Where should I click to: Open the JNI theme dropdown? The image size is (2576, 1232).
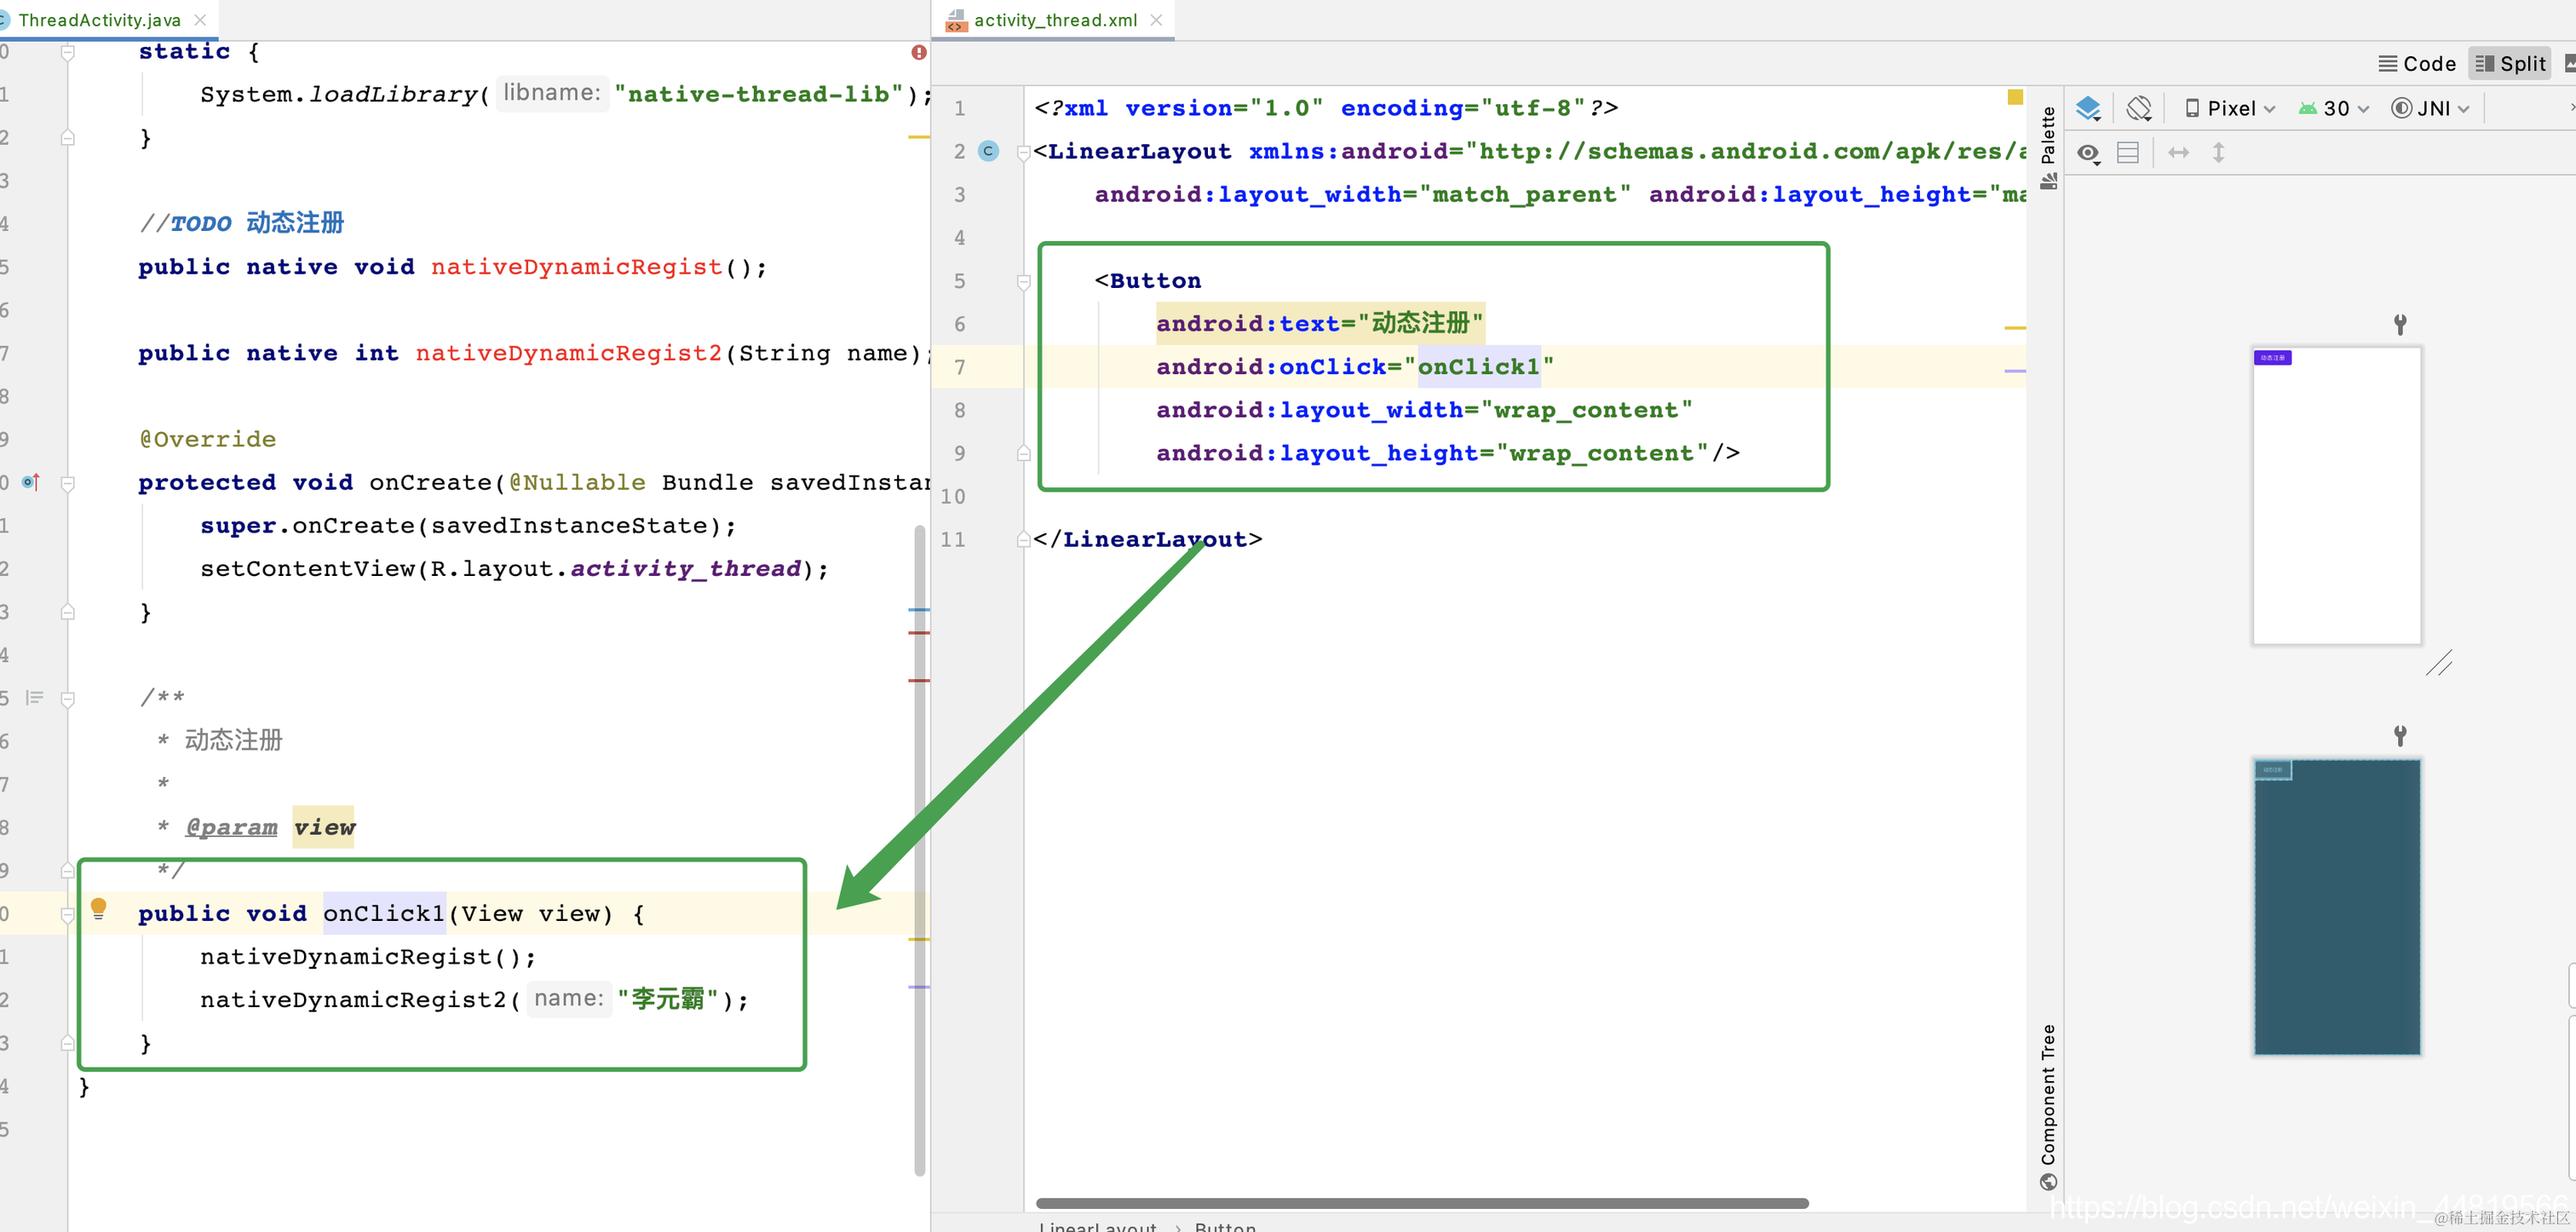coord(2431,108)
